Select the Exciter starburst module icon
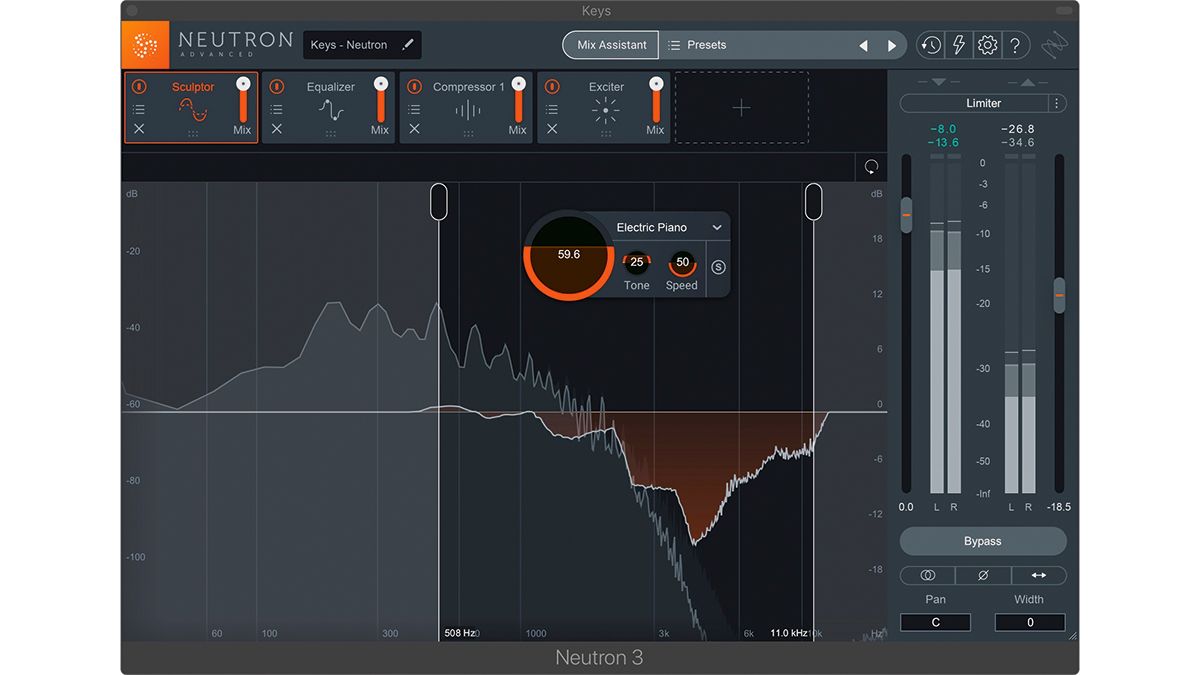1200x675 pixels. (606, 110)
